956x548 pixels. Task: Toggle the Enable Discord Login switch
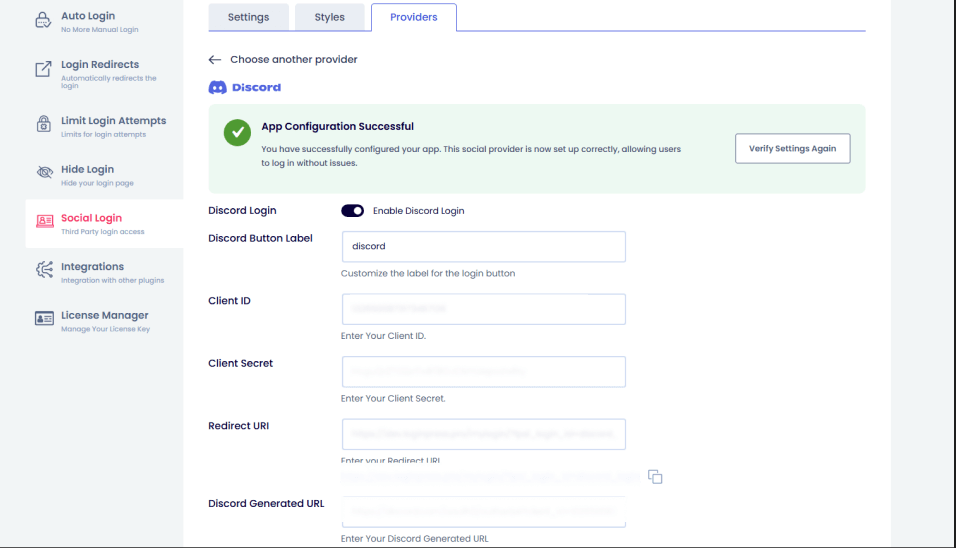[x=352, y=211]
